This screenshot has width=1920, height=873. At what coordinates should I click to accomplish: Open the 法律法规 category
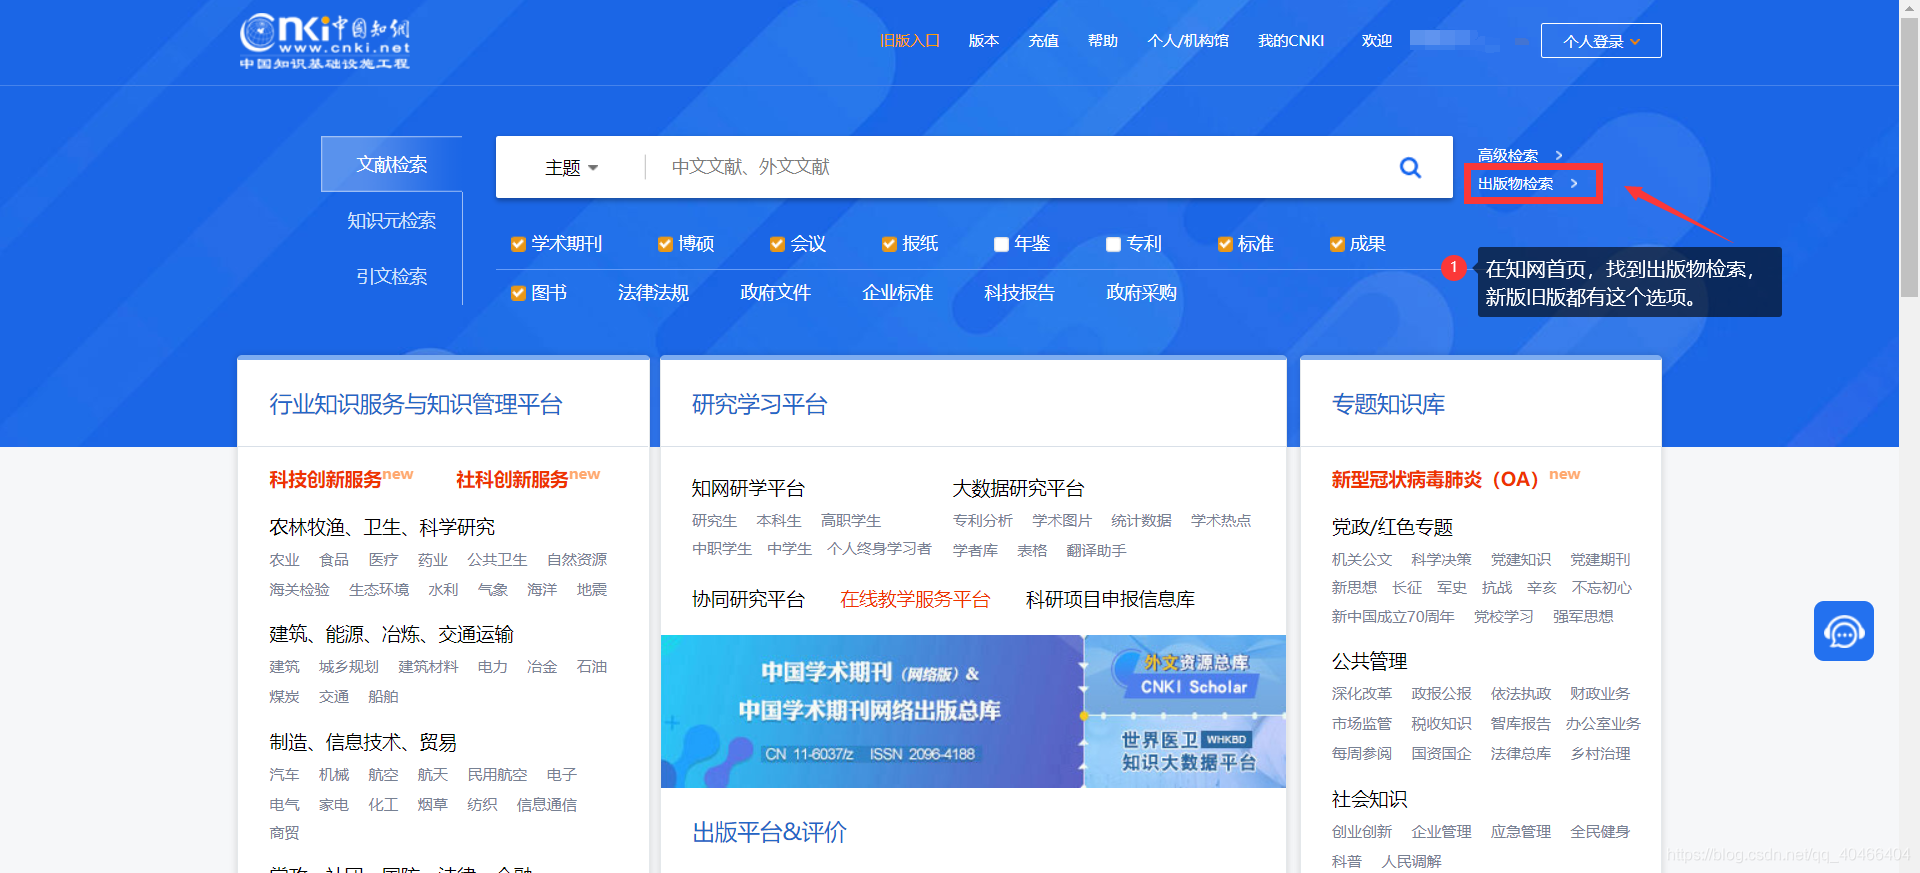[653, 293]
